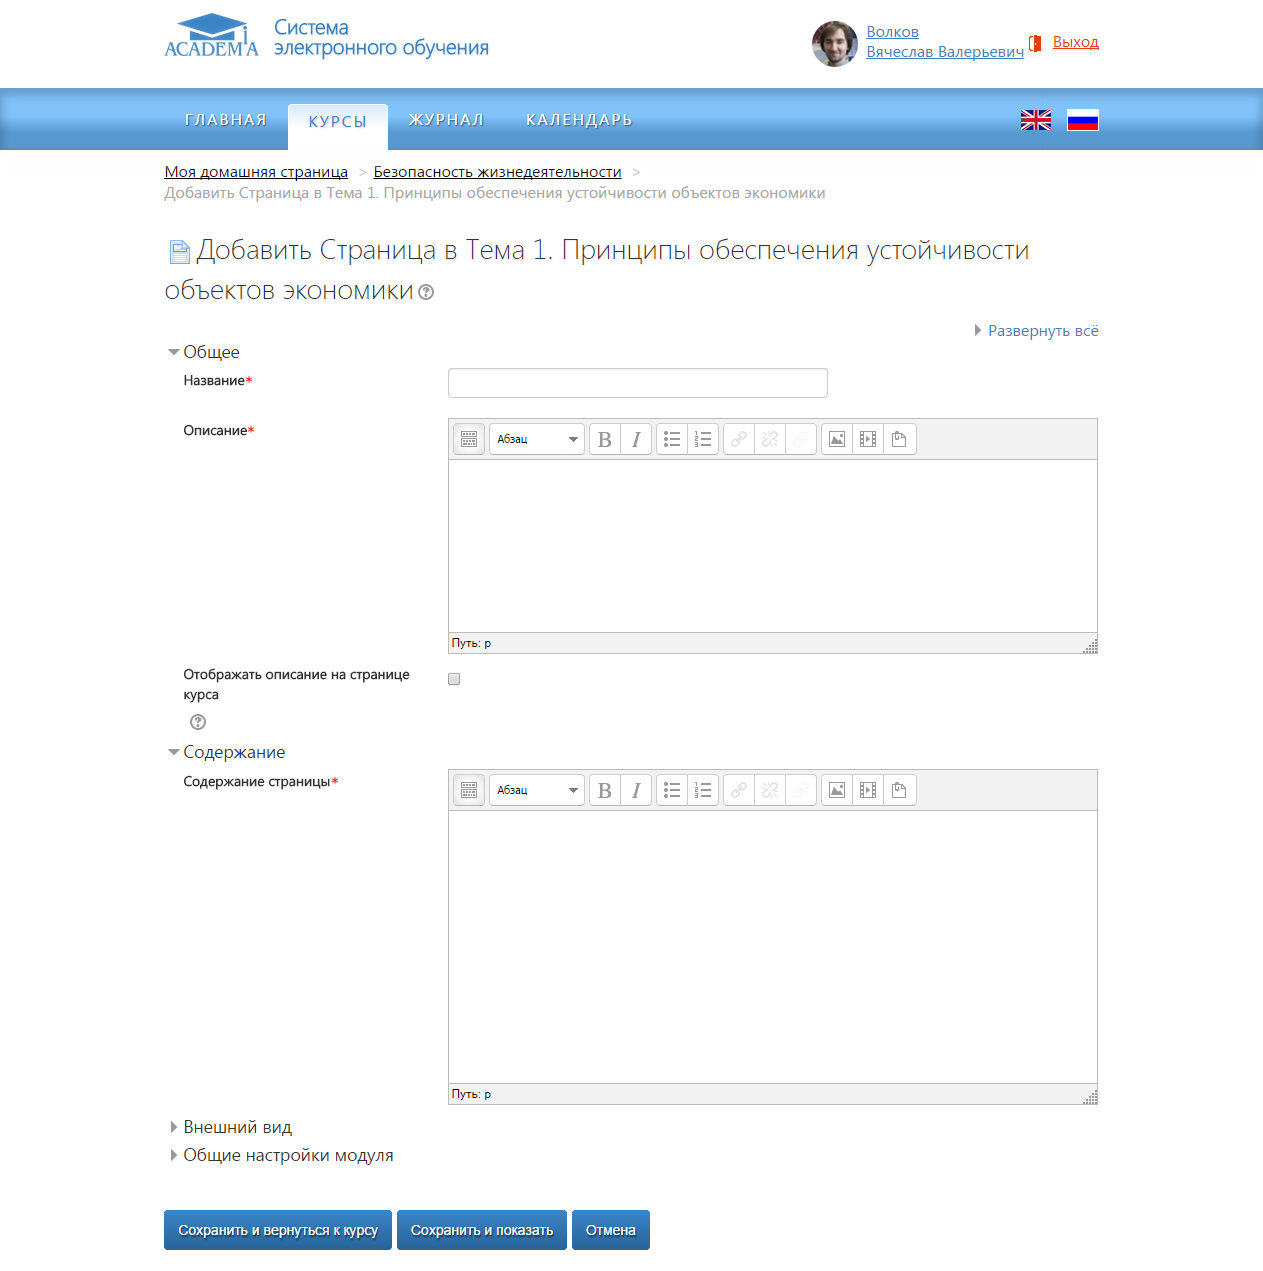Manage embedded files in Содержание страницы editor
The image size is (1263, 1271).
[x=899, y=790]
